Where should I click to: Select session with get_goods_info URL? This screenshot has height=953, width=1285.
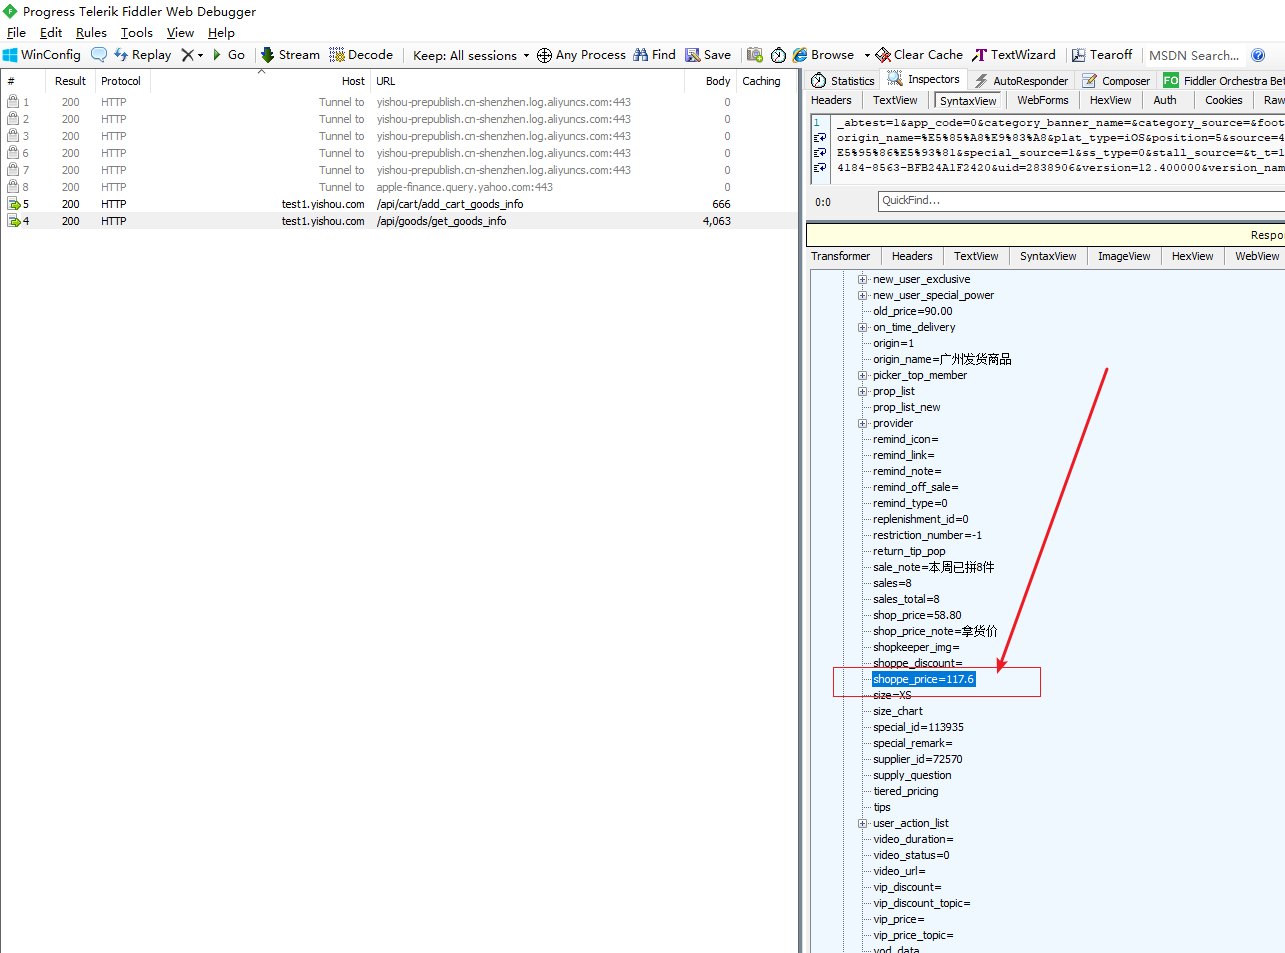(399, 221)
